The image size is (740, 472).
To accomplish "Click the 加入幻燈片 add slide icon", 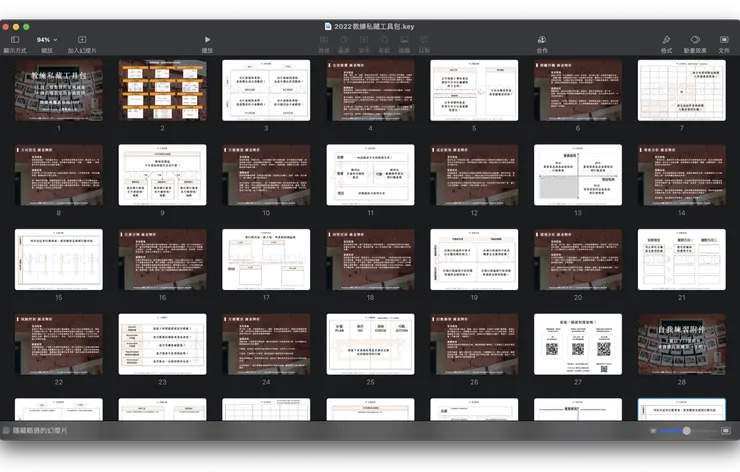I will click(82, 40).
